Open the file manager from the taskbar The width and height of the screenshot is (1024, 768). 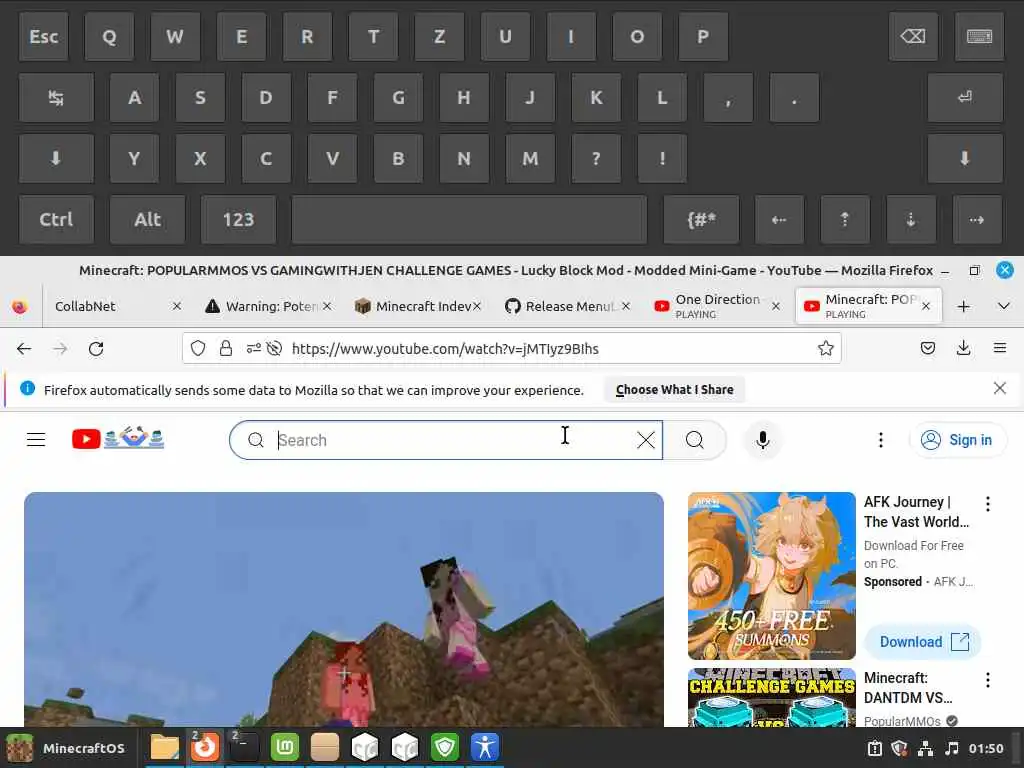pyautogui.click(x=165, y=748)
